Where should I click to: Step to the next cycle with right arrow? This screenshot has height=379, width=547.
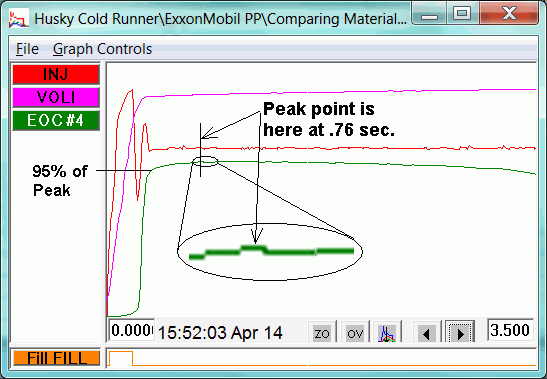tap(460, 333)
